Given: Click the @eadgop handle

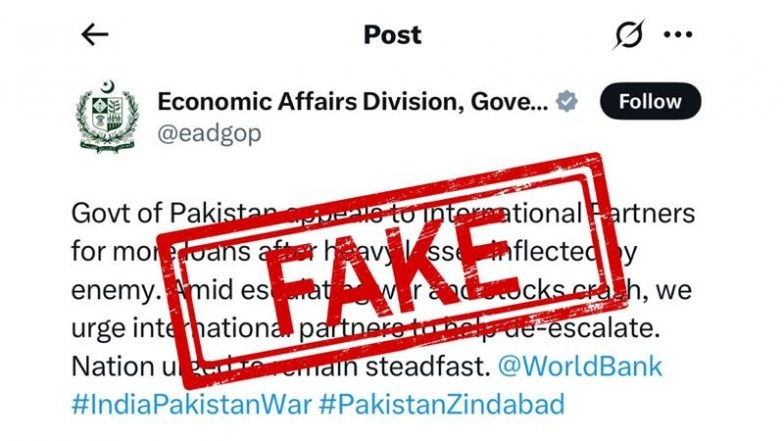Looking at the screenshot, I should pyautogui.click(x=210, y=134).
